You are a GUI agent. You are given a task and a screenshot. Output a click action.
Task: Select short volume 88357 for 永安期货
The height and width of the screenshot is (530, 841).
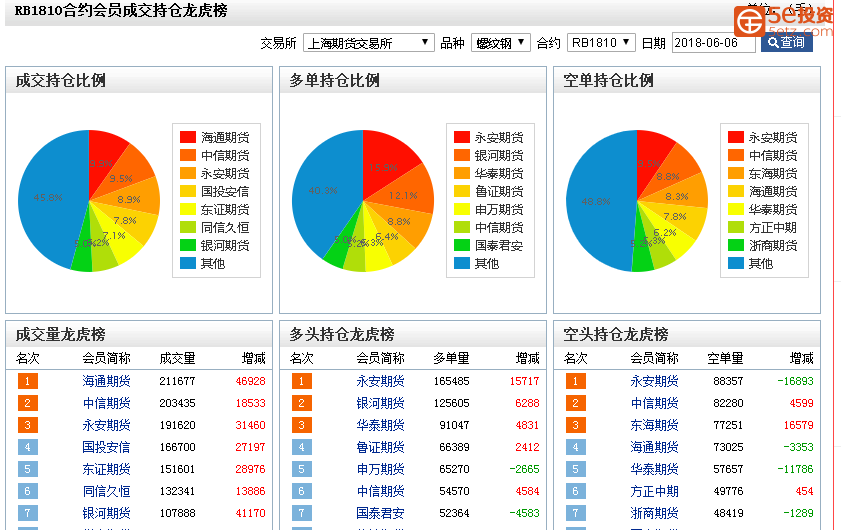tap(728, 381)
